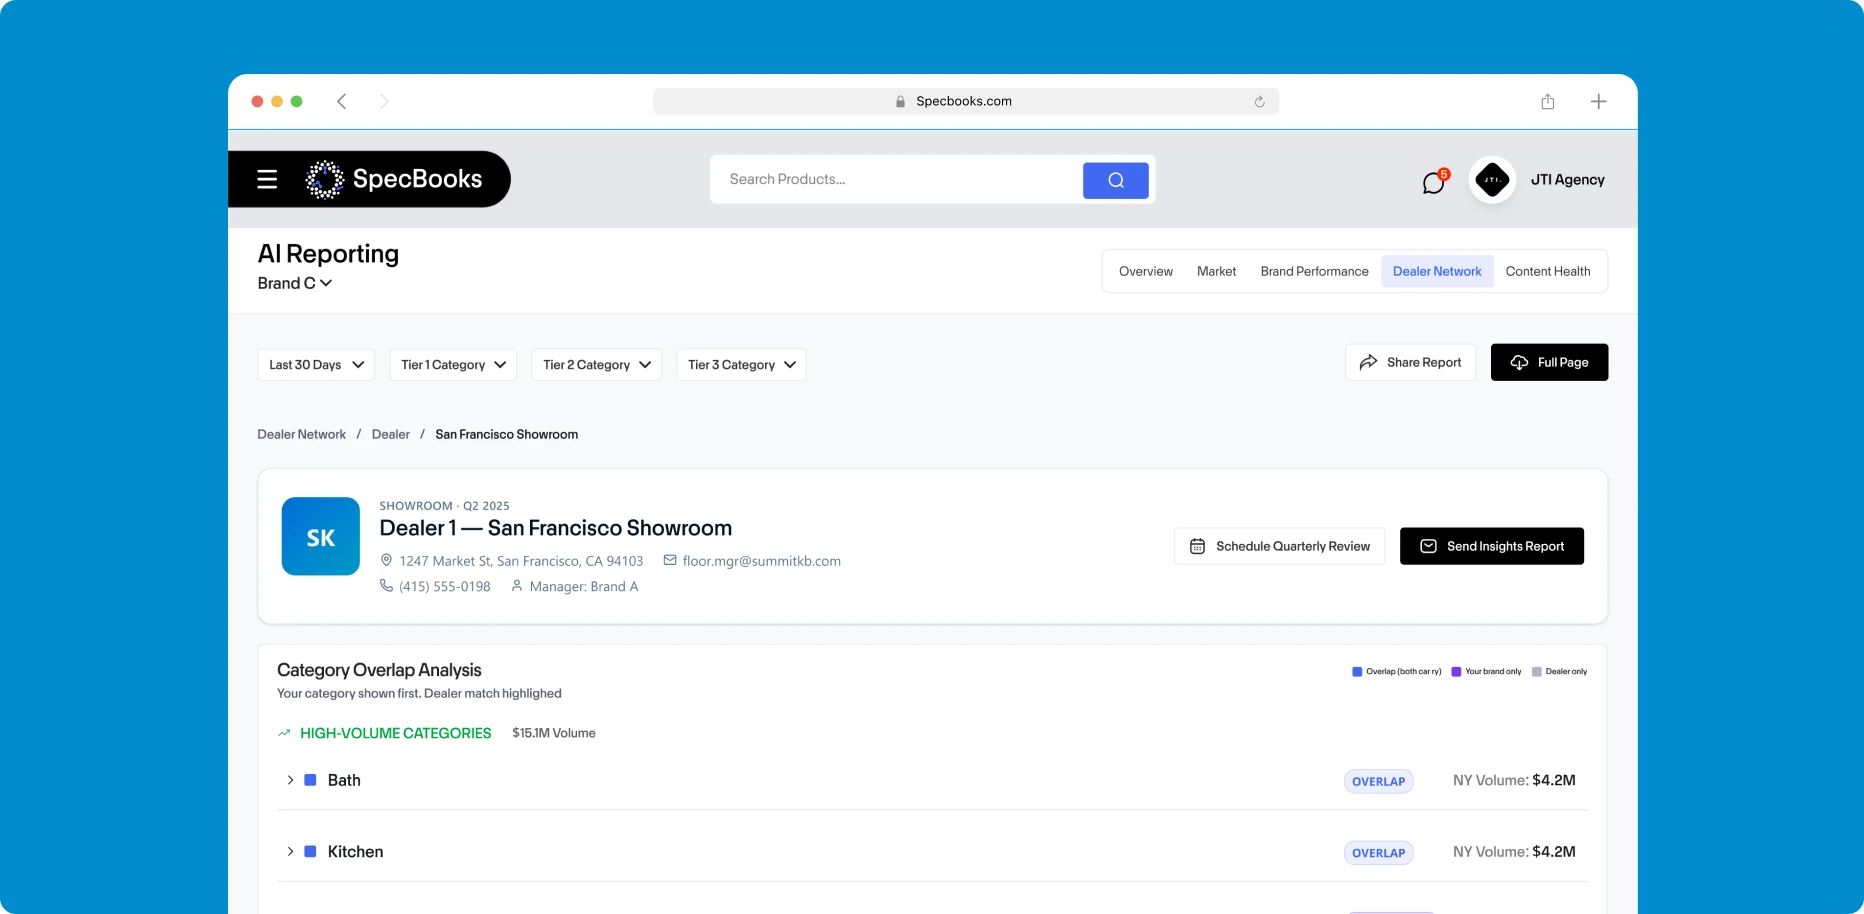Click Schedule Quarterly Review button
This screenshot has height=914, width=1864.
(1279, 546)
